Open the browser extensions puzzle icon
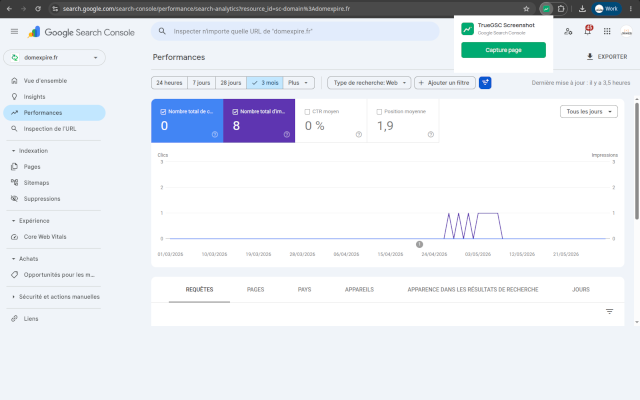This screenshot has width=640, height=400. coord(561,9)
